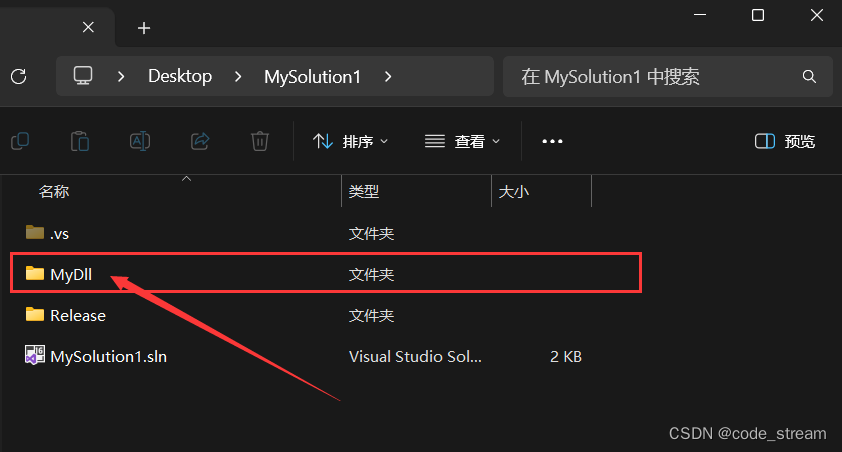Click the This PC monitor icon in address bar
The width and height of the screenshot is (842, 452).
(83, 76)
